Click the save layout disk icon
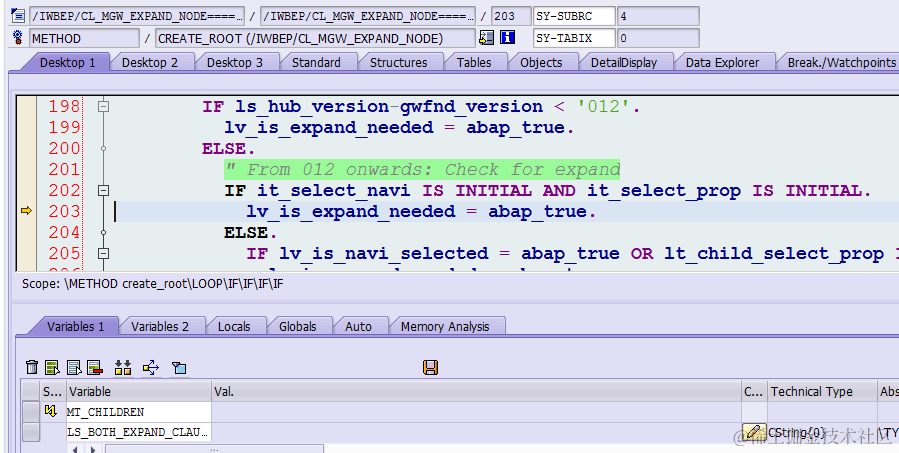The height and width of the screenshot is (453, 899). [431, 368]
